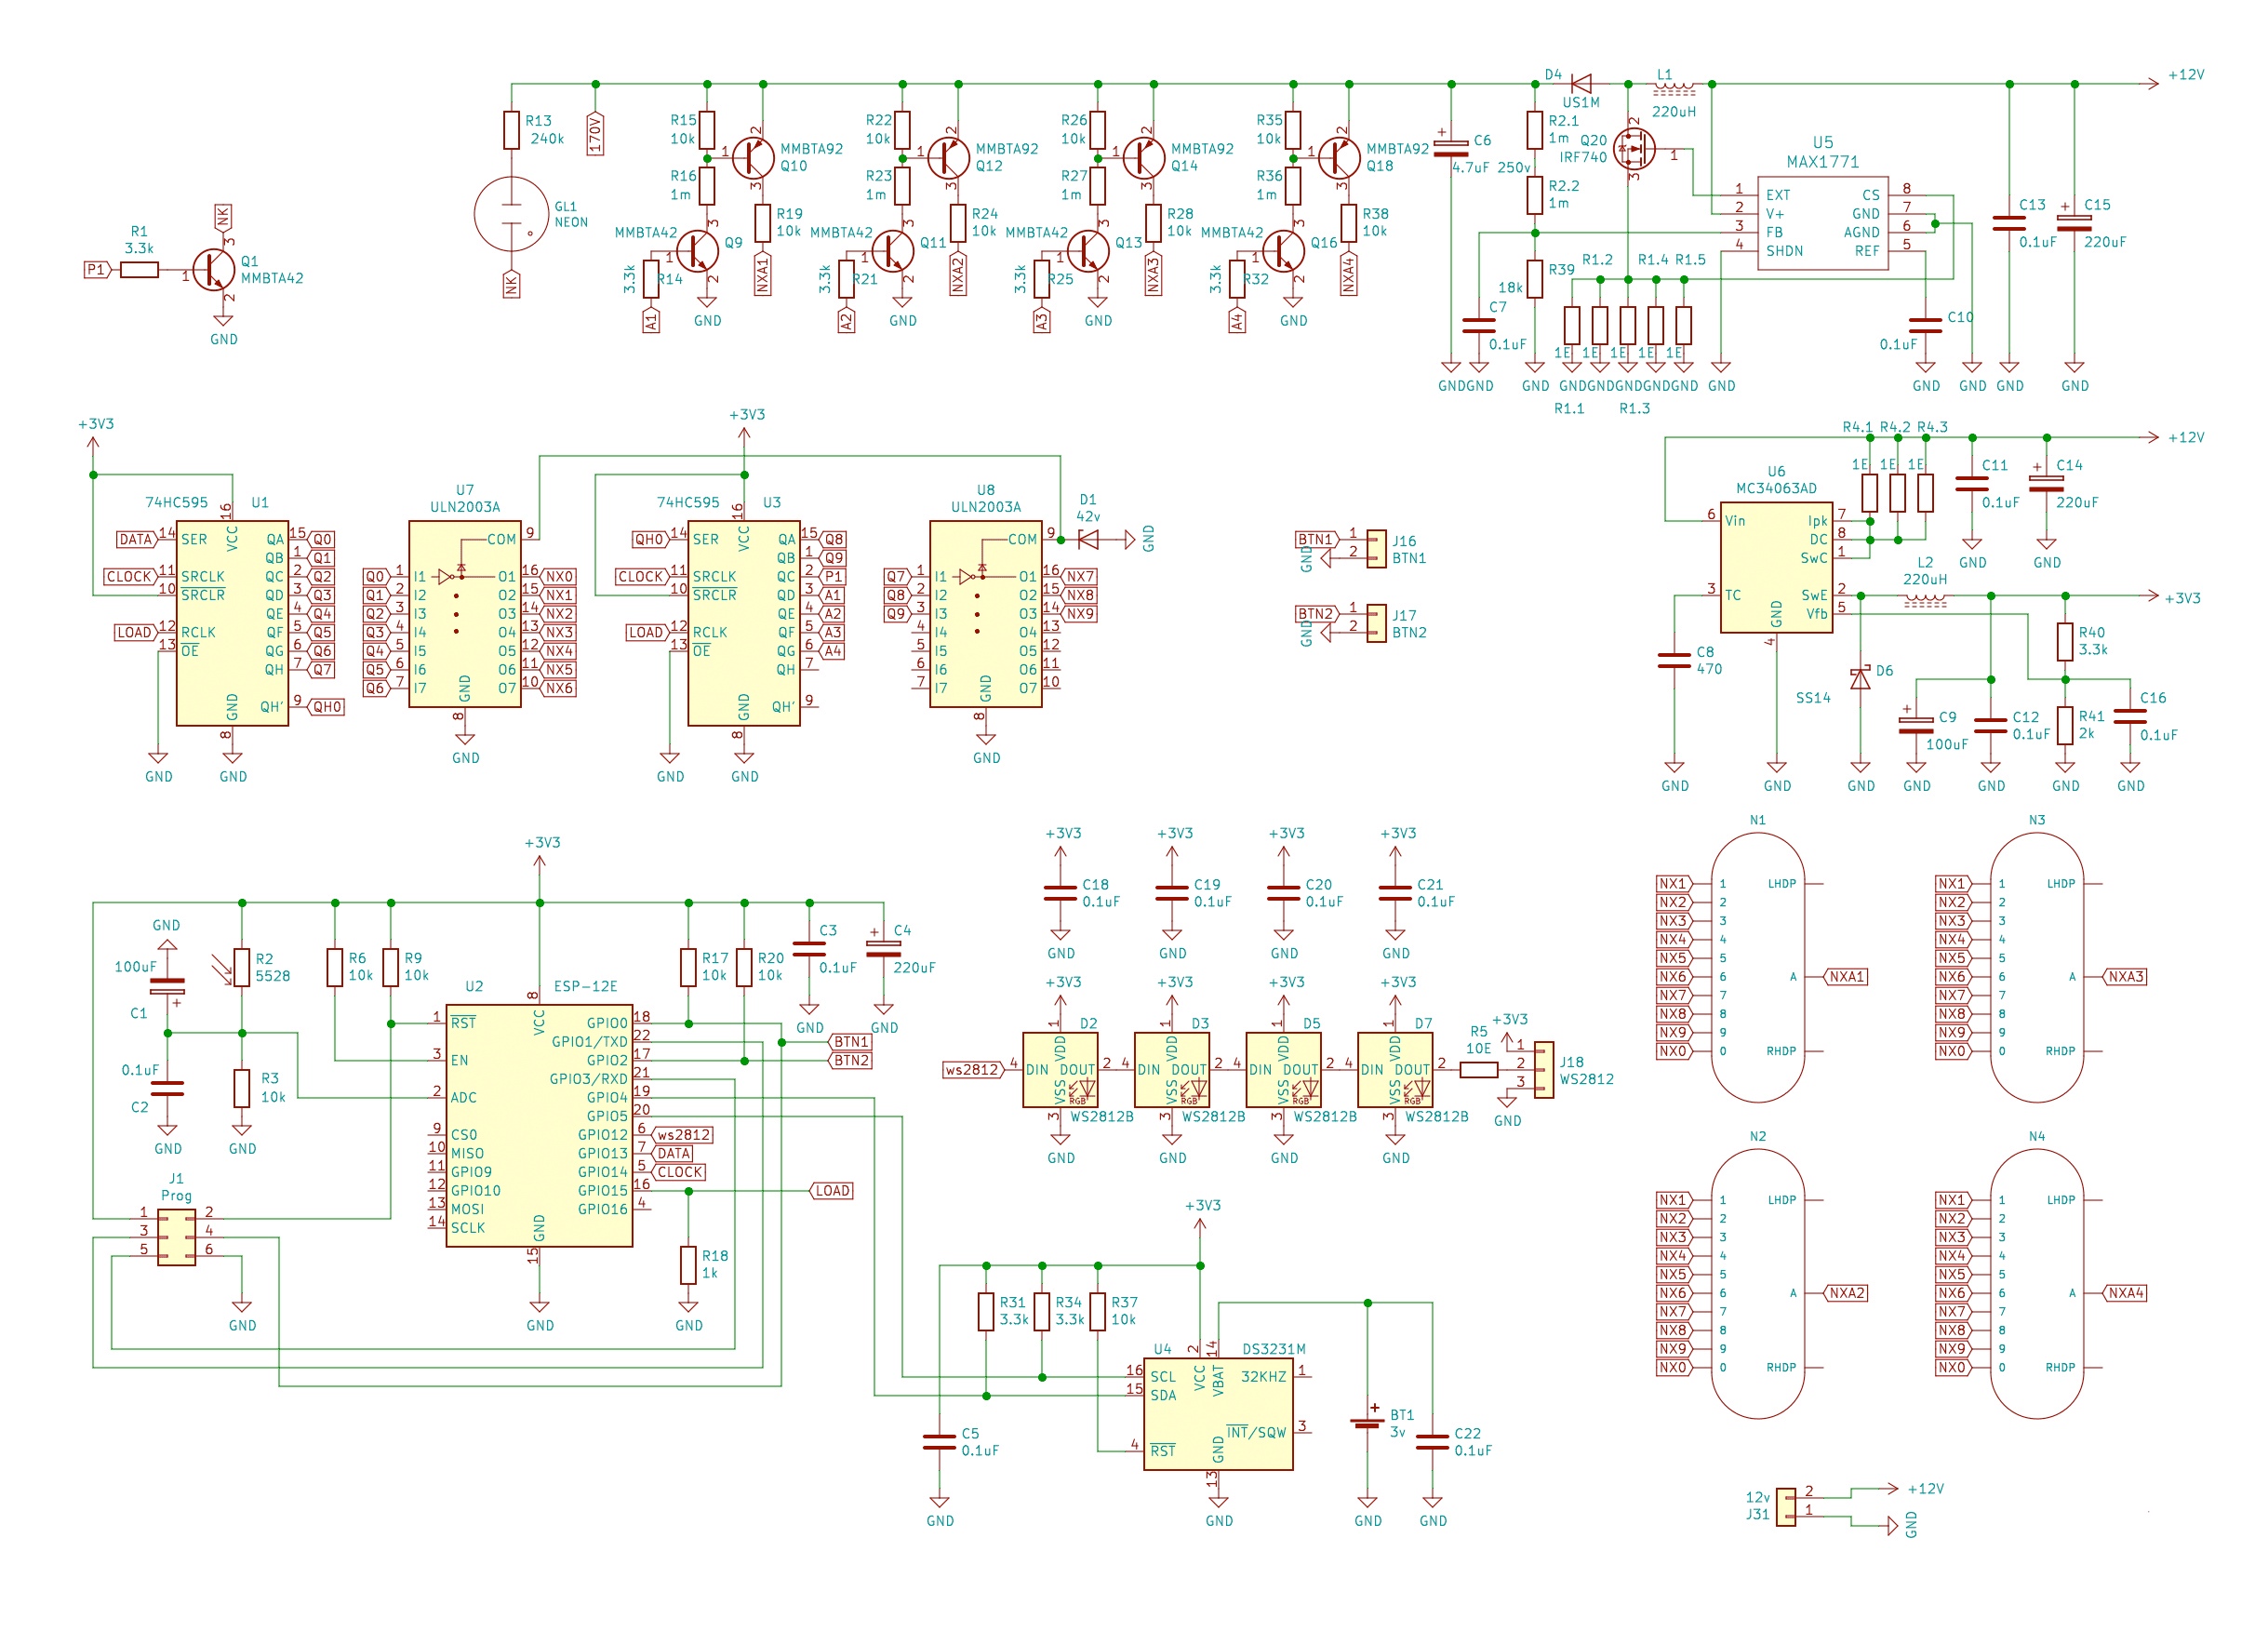Select resistor R37 10k
The width and height of the screenshot is (2268, 1631).
1097,1312
